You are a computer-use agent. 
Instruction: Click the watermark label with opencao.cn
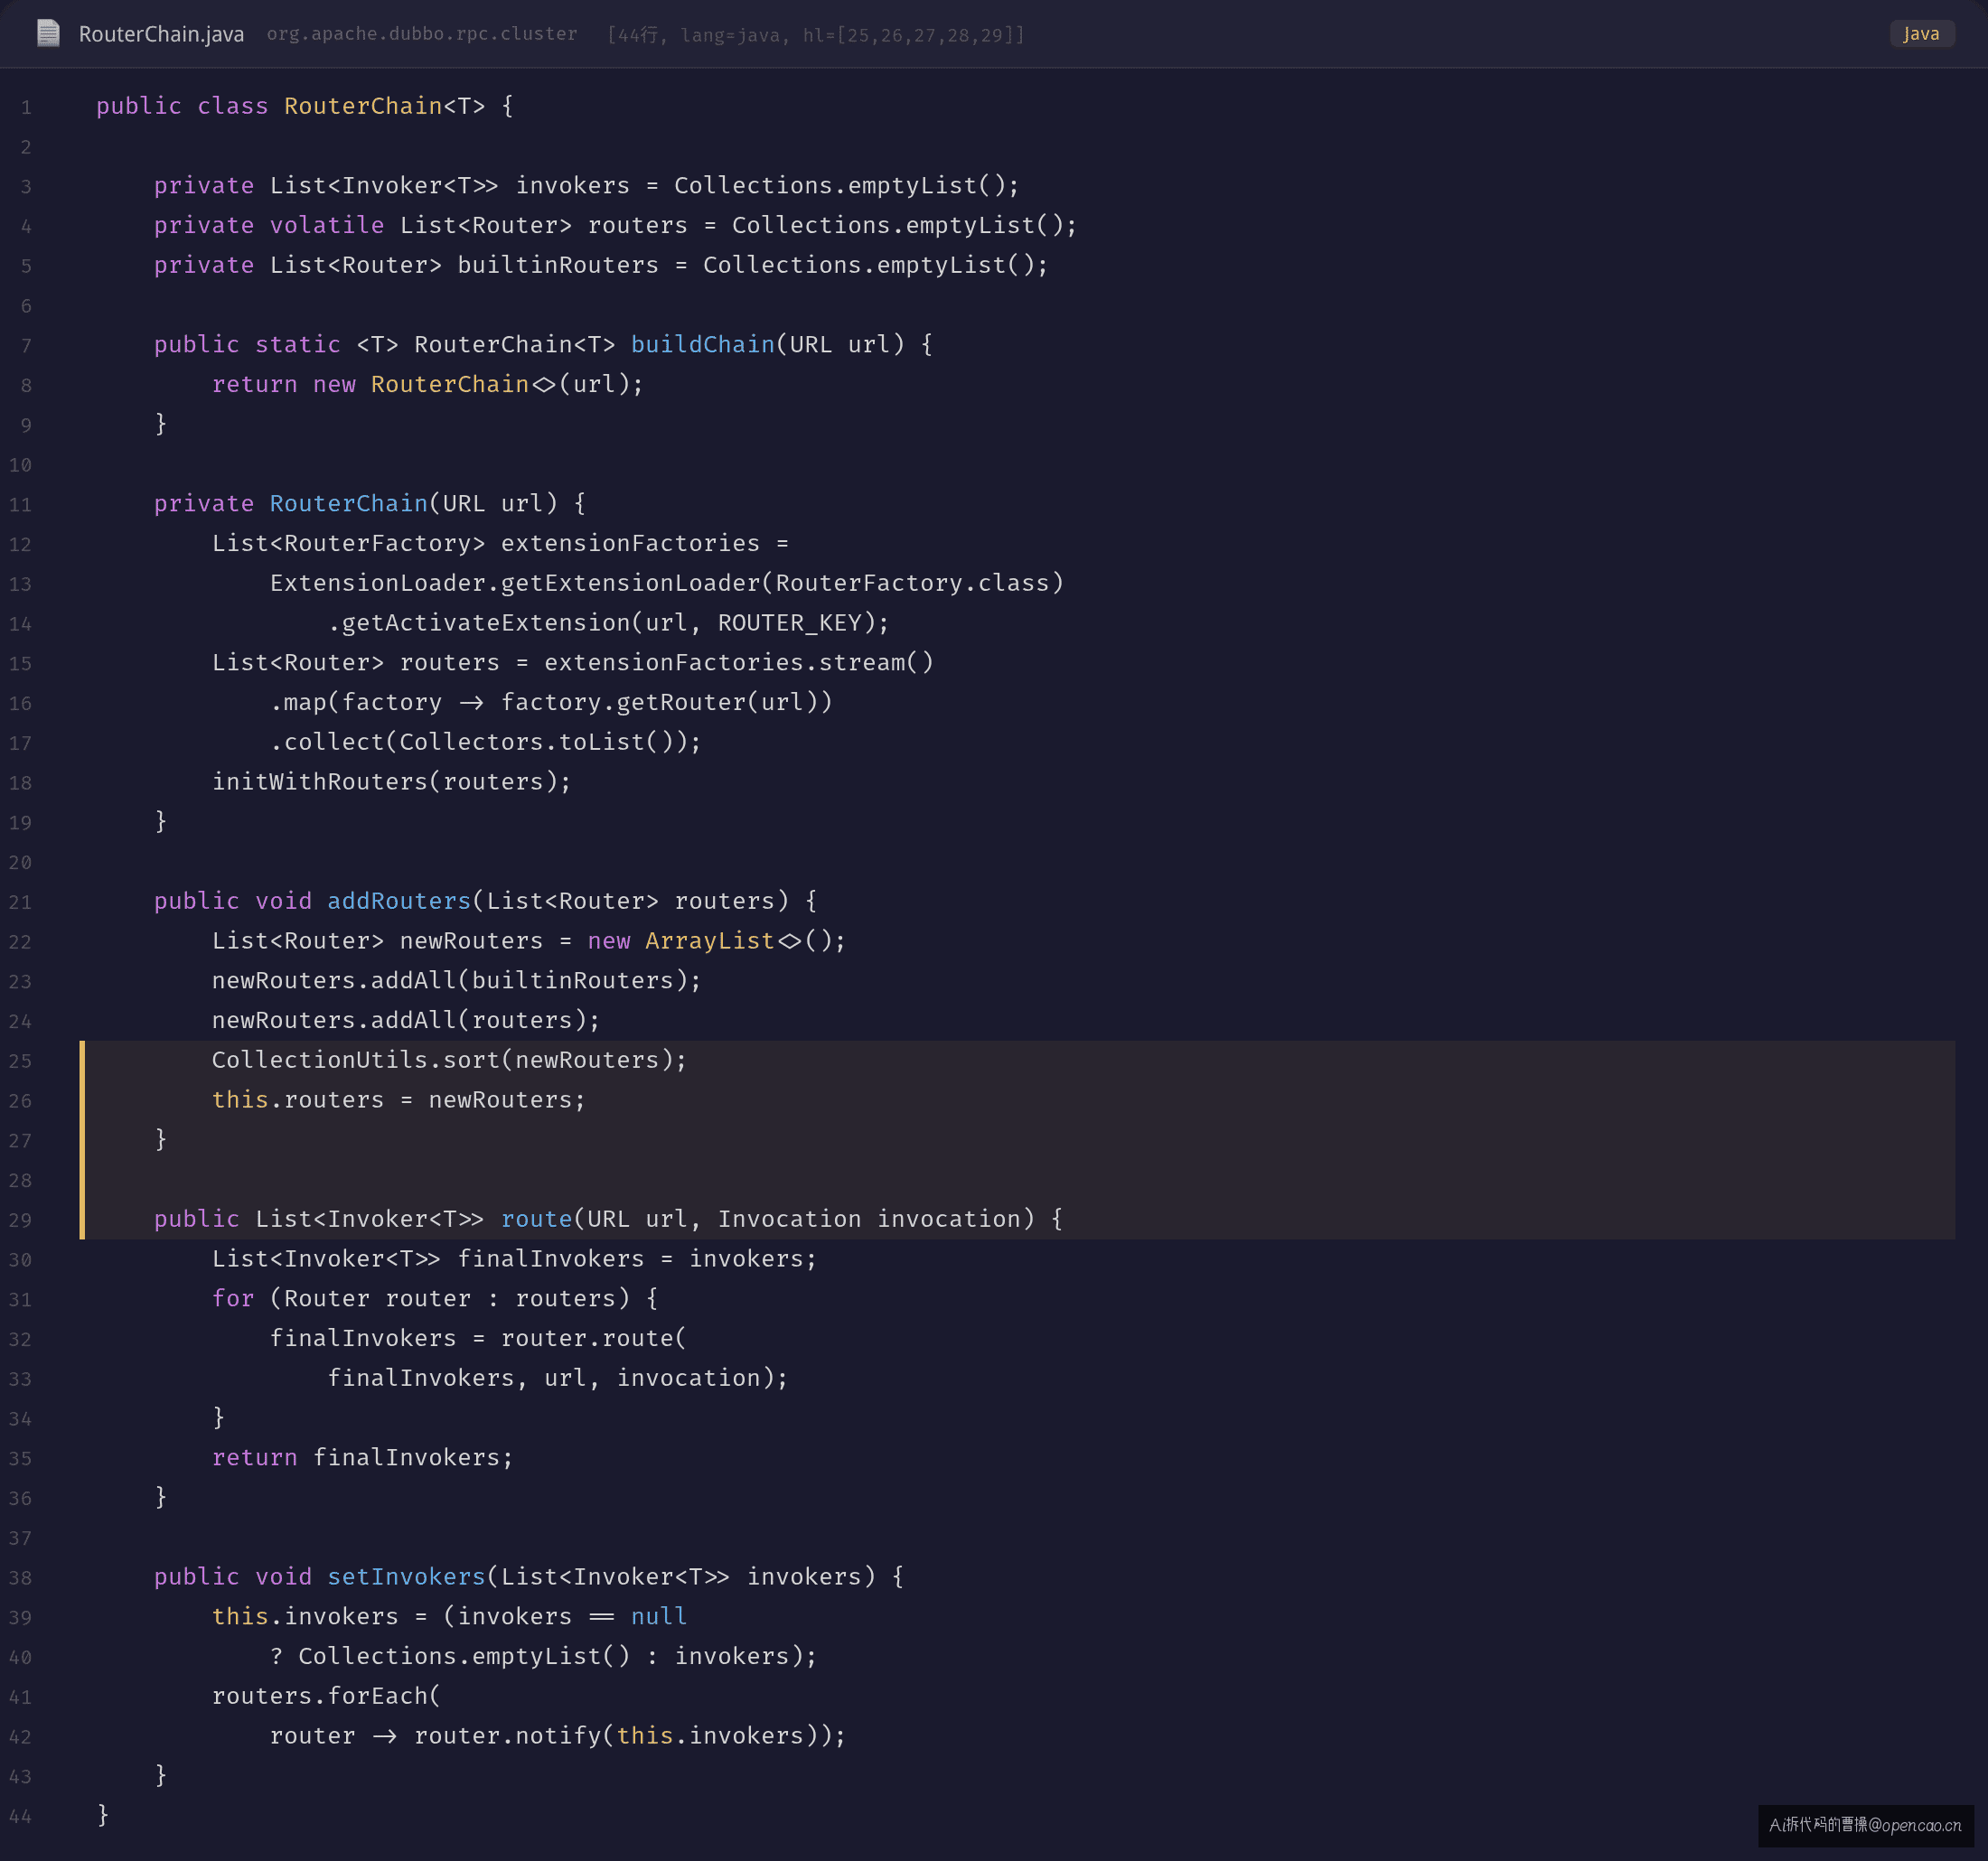click(1865, 1825)
